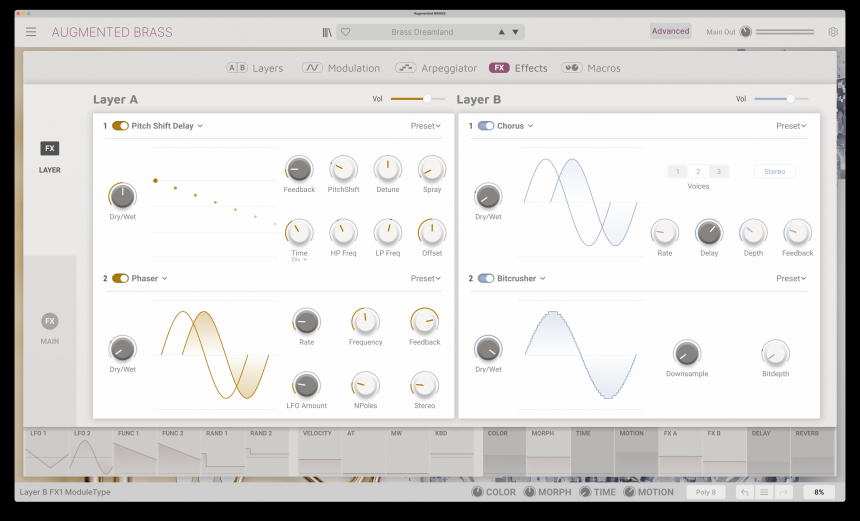Toggle the Advanced view button

point(670,31)
